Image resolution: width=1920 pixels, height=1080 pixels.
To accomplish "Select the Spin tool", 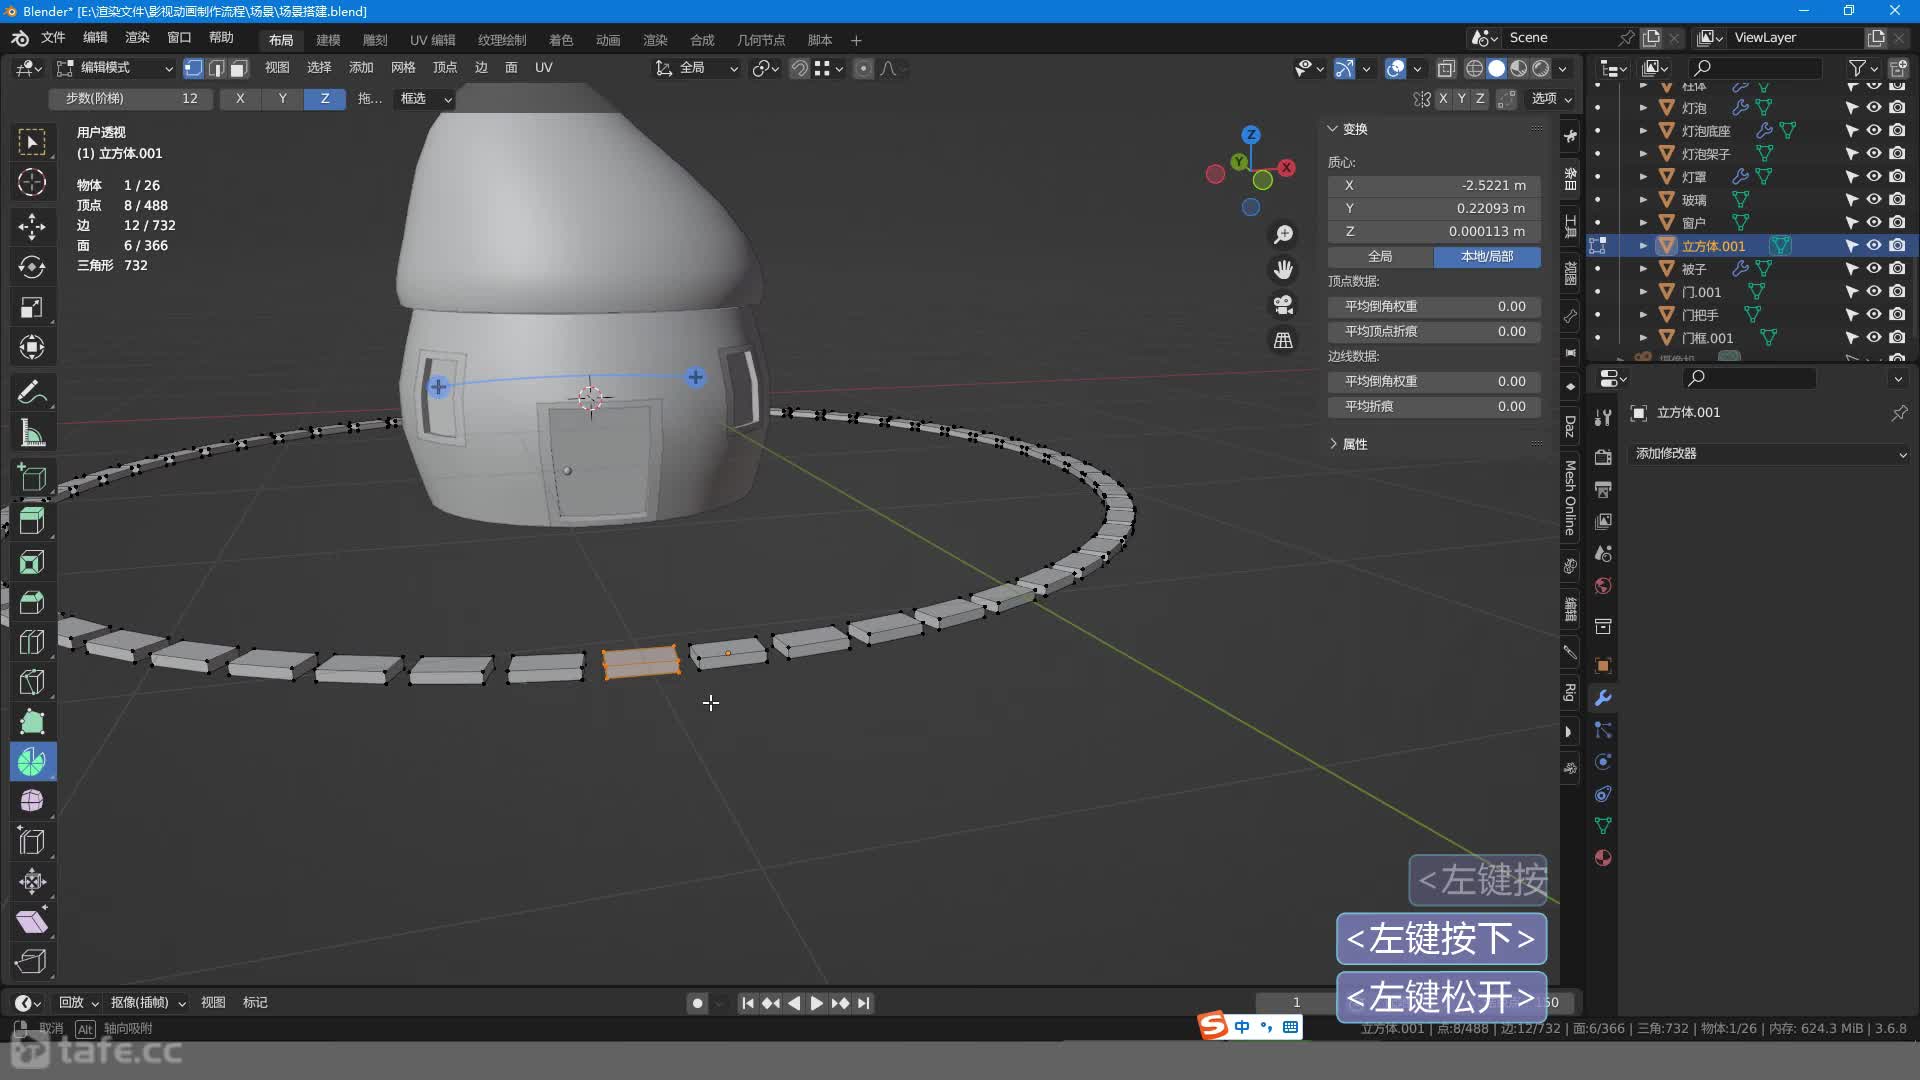I will coord(32,762).
